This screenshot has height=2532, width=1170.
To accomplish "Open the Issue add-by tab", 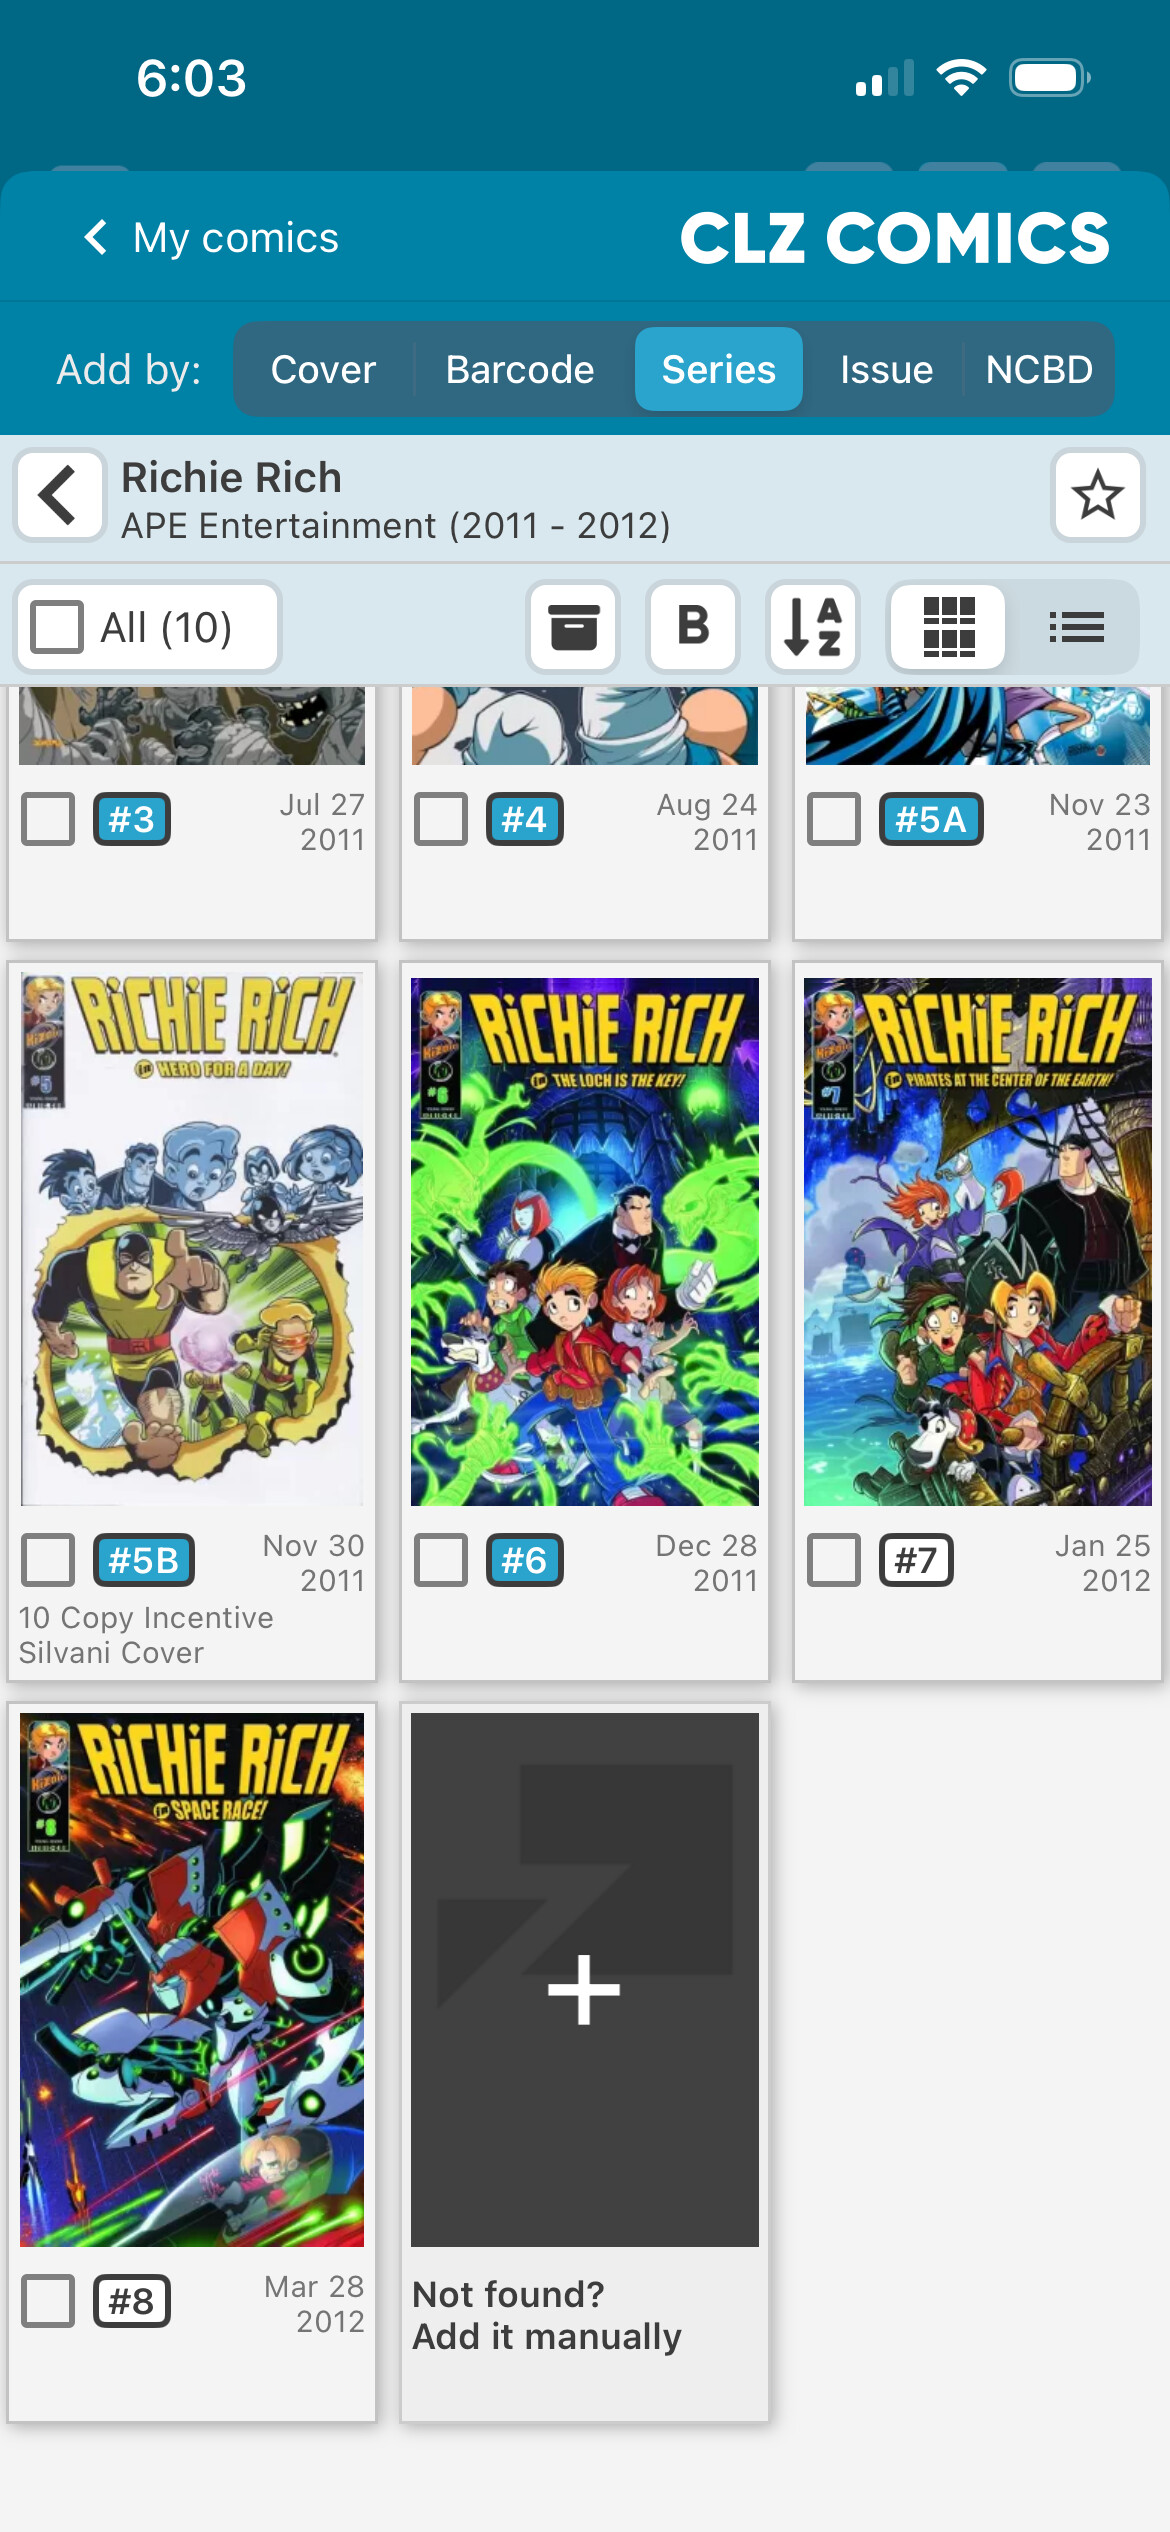I will click(886, 370).
